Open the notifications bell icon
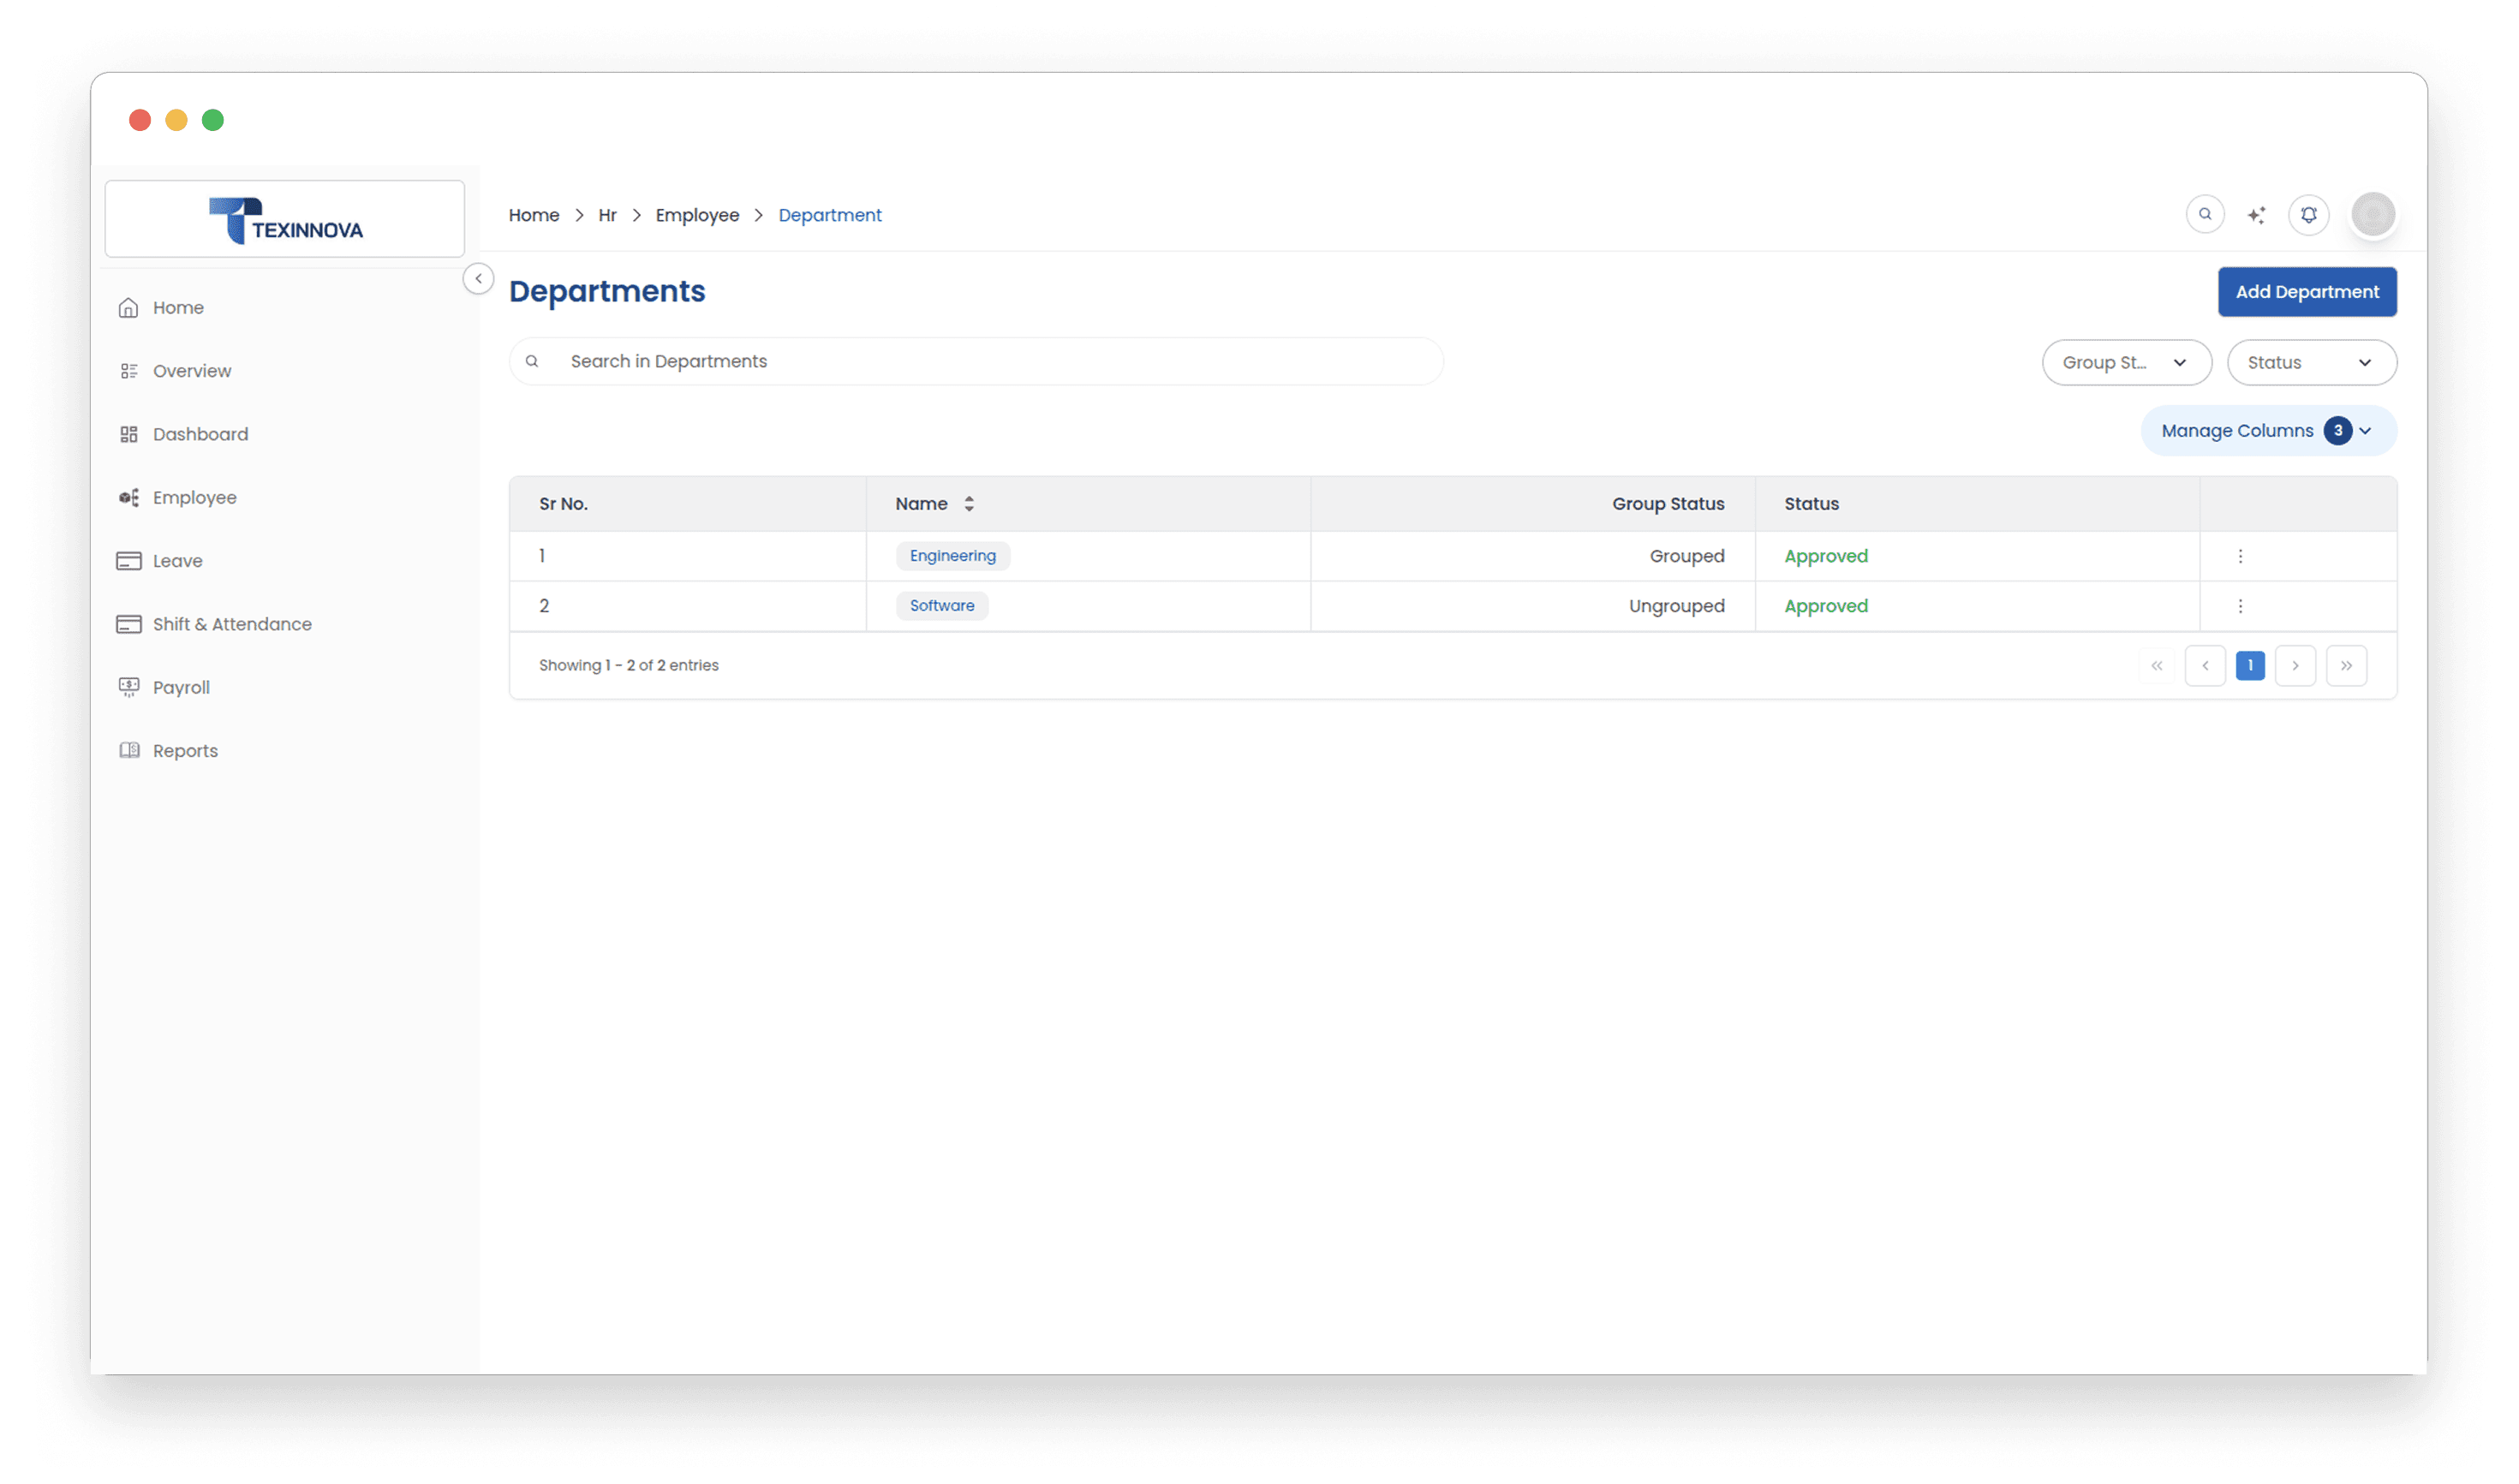 pyautogui.click(x=2308, y=214)
